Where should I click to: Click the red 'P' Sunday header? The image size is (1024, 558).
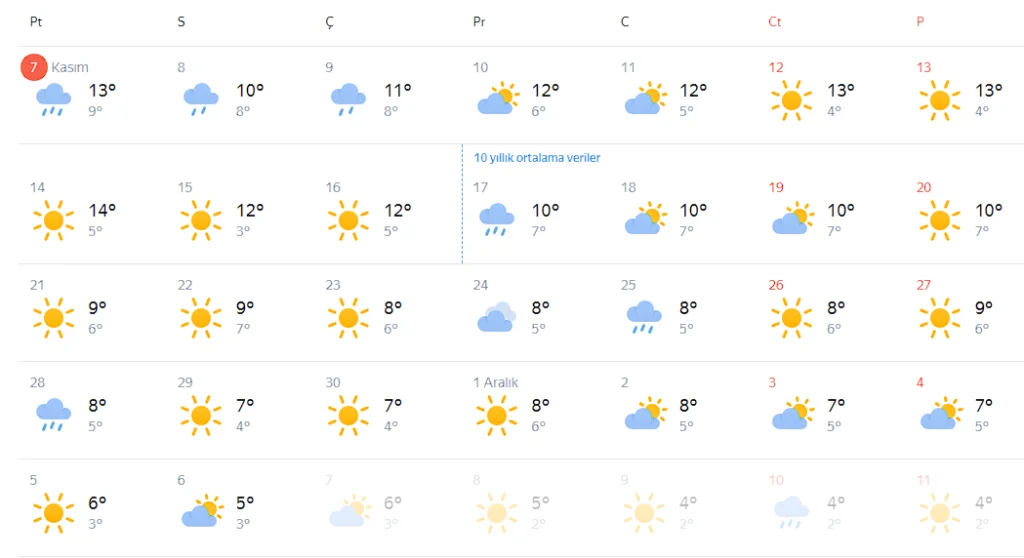(920, 22)
